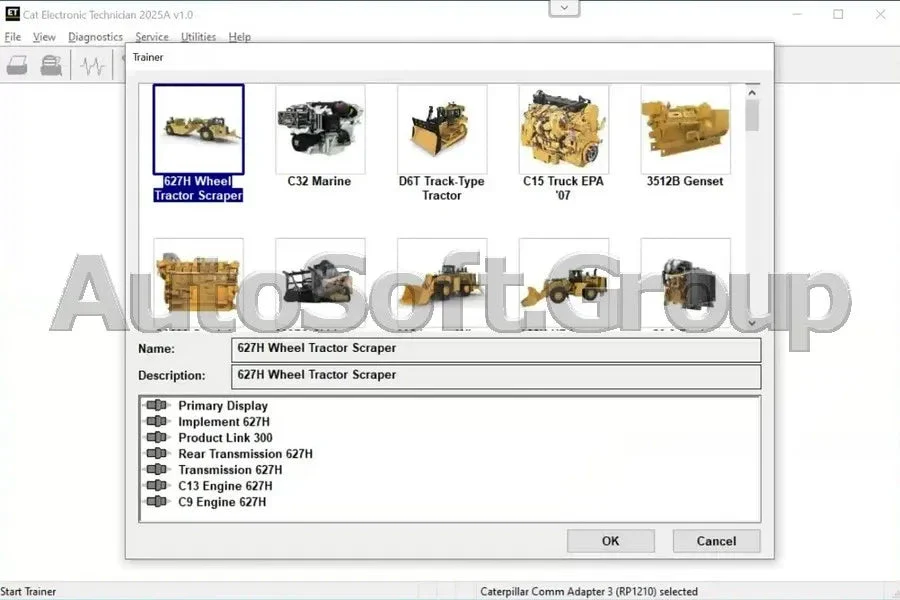Select the 3512B Genset icon
Screen dimensions: 900x600
685,129
